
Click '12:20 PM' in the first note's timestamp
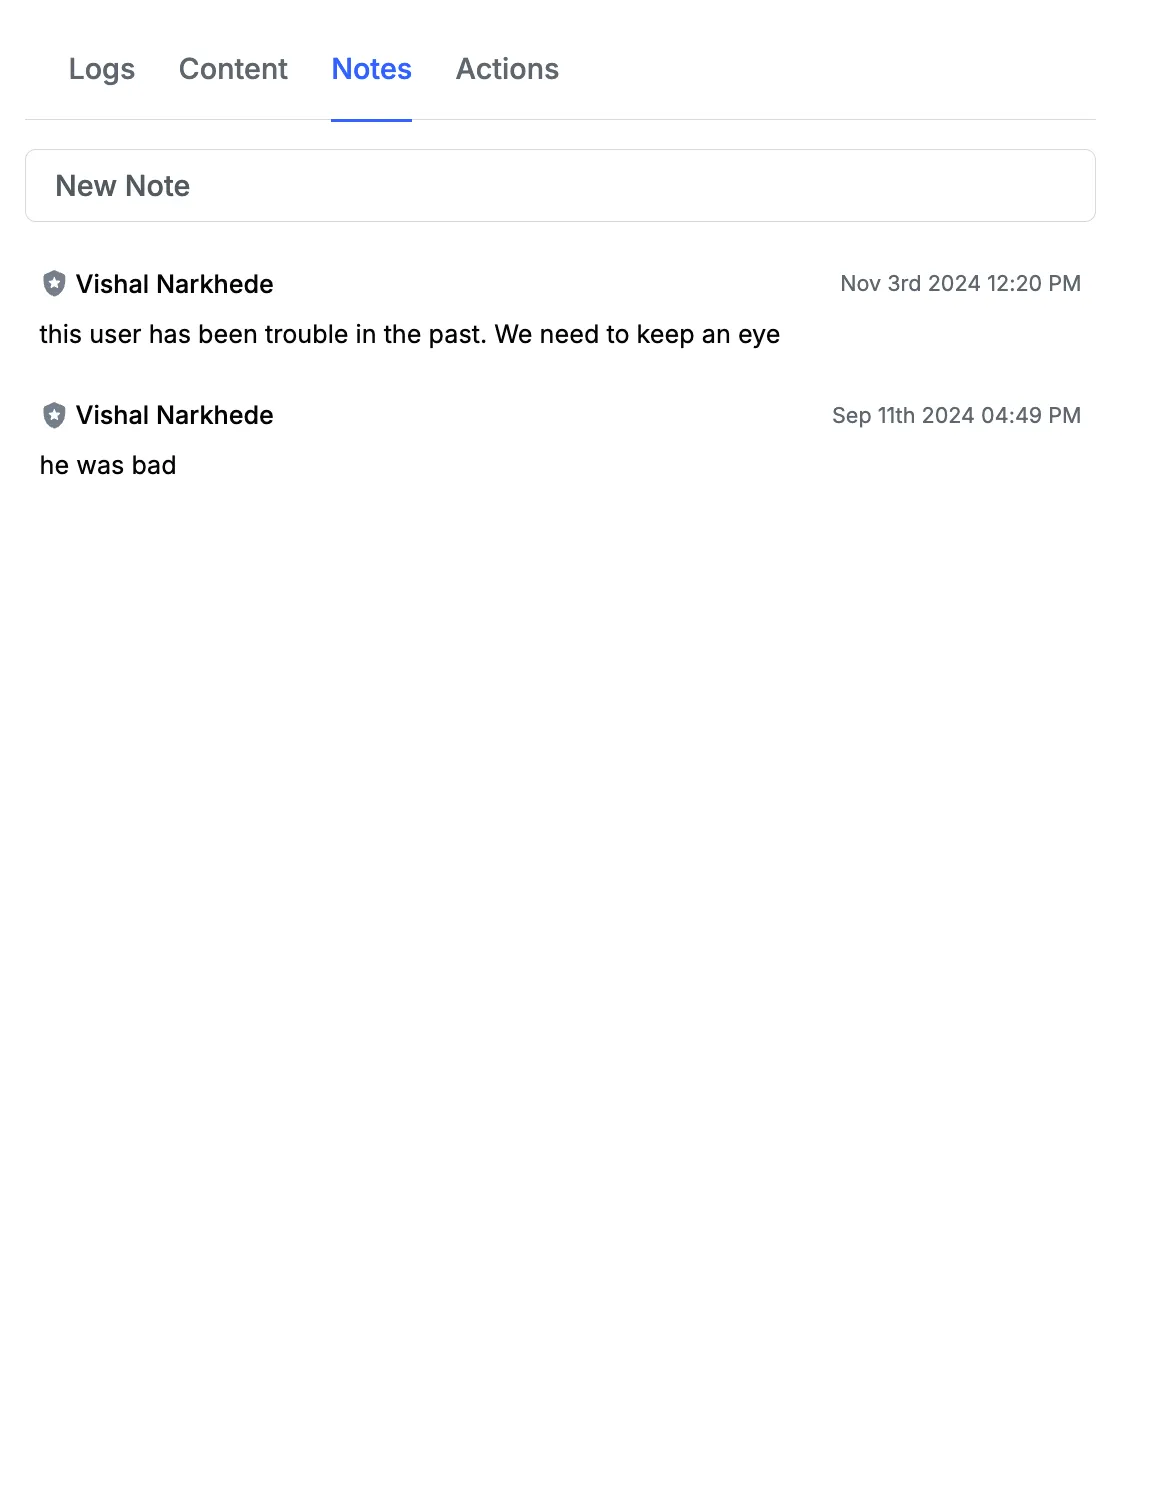1034,284
